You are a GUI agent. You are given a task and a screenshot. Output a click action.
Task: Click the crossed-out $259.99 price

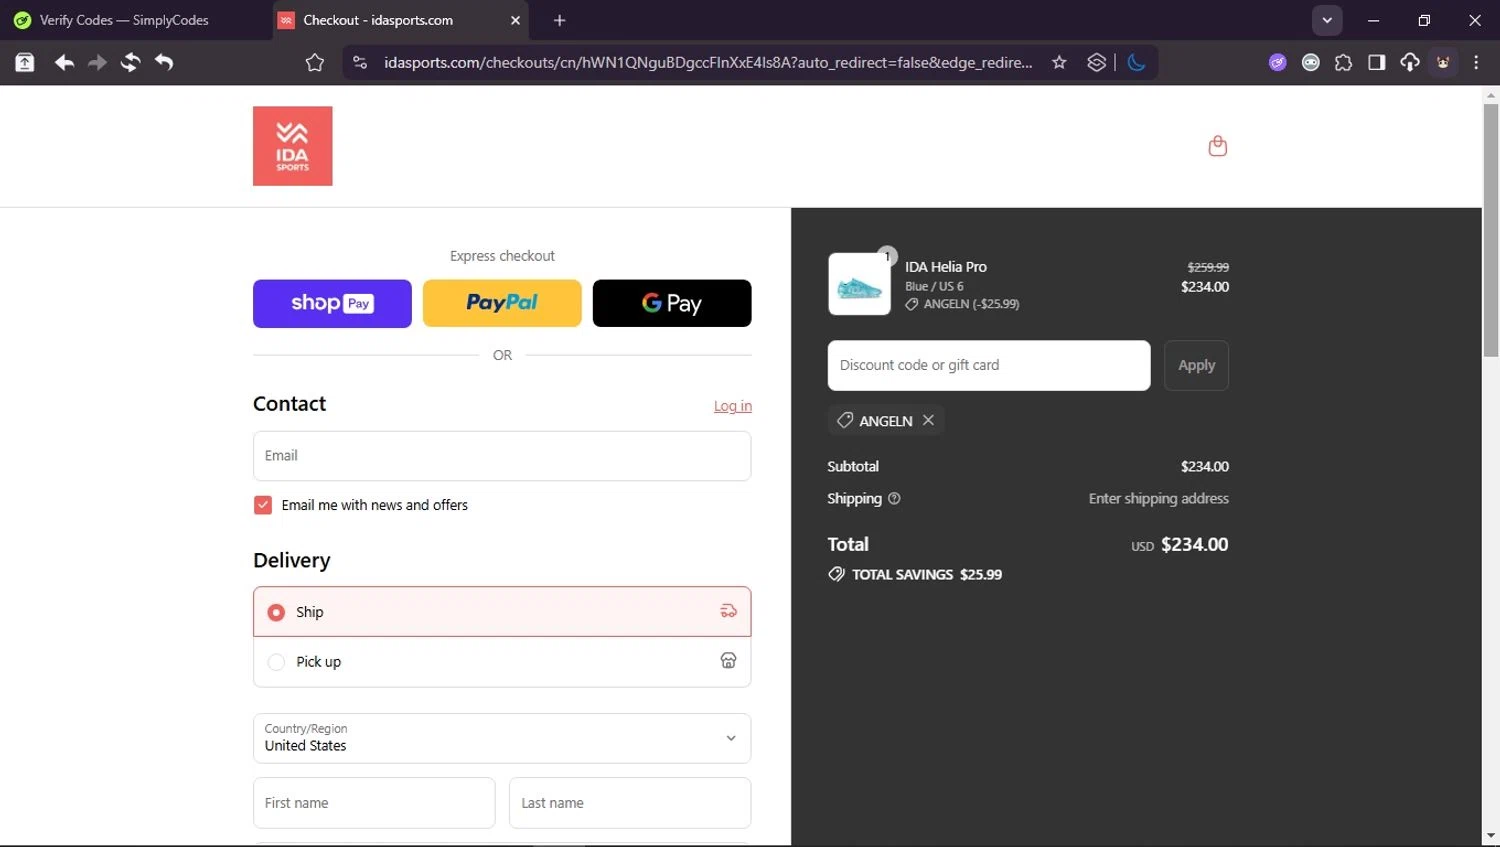point(1208,267)
